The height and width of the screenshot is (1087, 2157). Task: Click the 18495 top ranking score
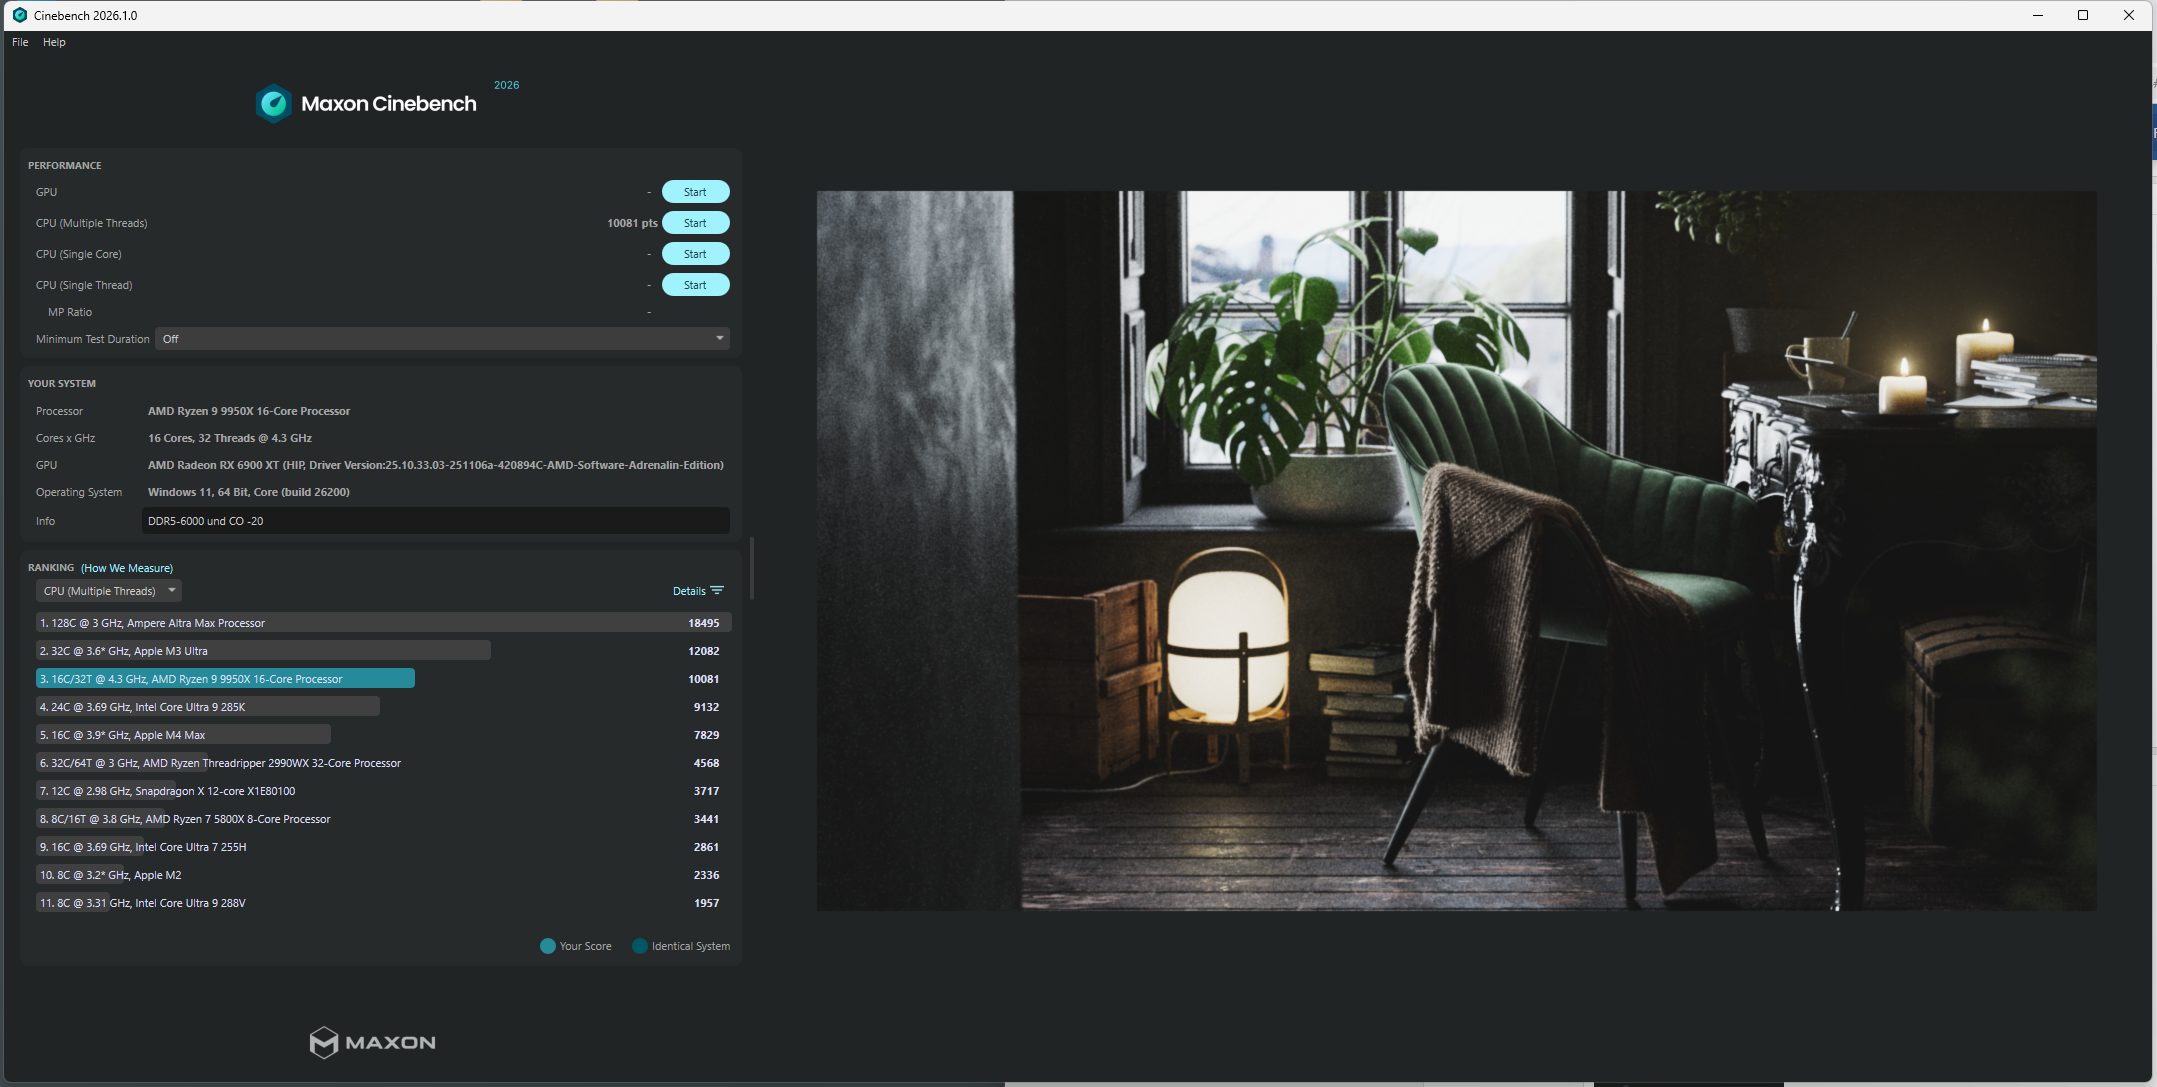coord(704,623)
